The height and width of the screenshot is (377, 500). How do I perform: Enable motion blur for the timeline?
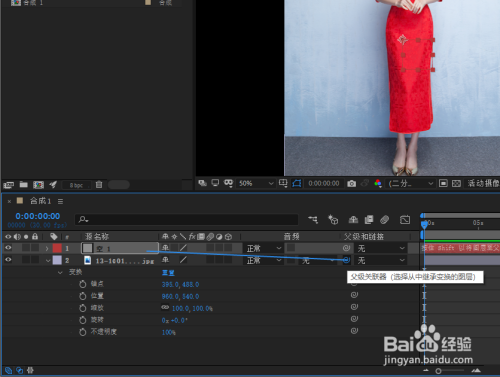pos(384,220)
